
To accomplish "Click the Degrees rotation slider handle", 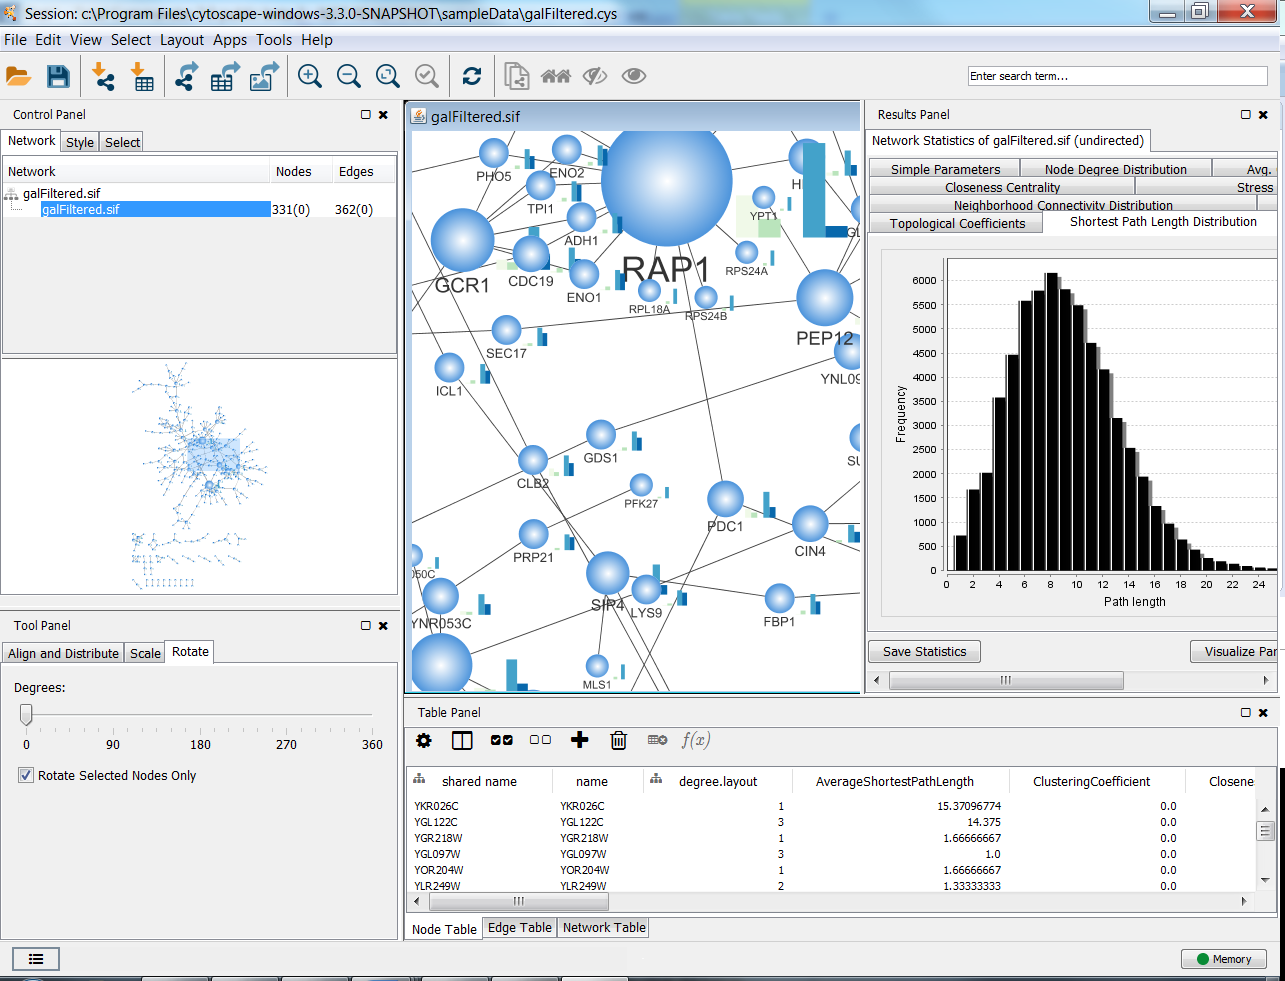I will point(26,714).
